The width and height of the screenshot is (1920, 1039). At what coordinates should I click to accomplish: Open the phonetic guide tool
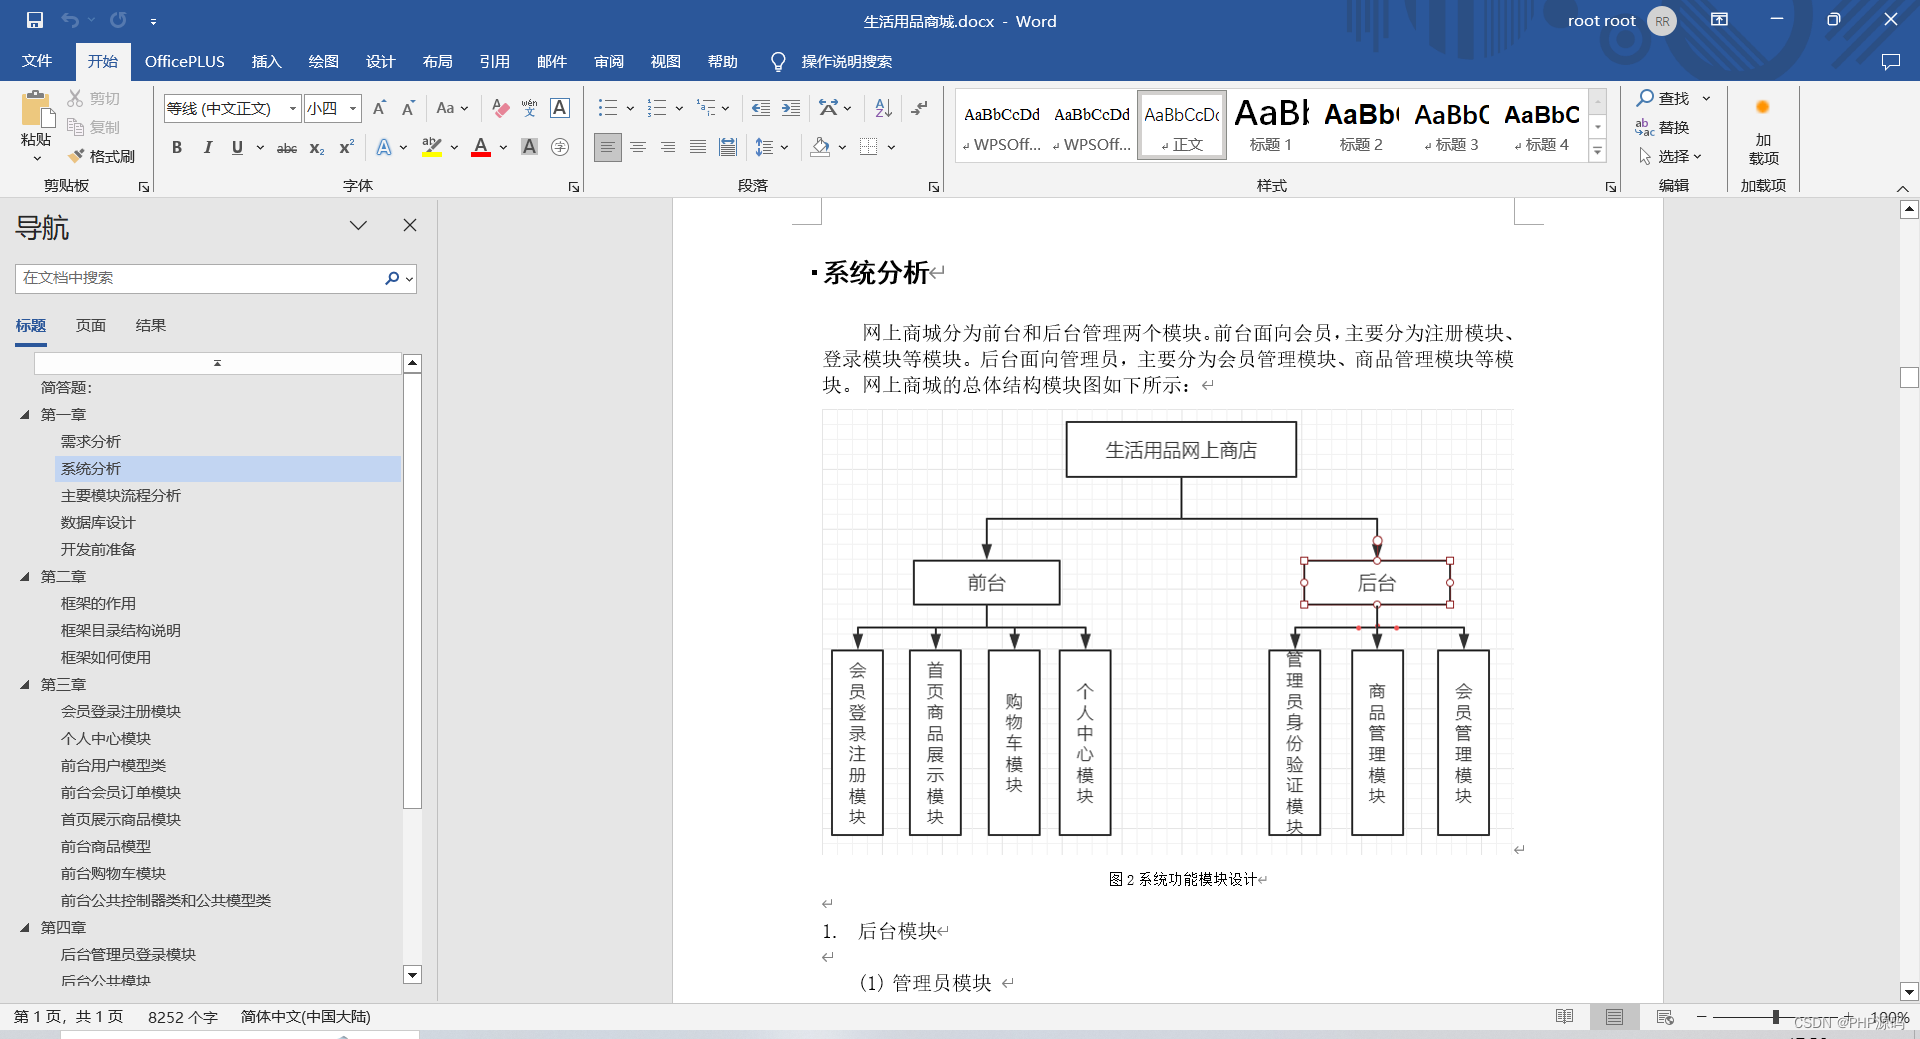pyautogui.click(x=530, y=108)
